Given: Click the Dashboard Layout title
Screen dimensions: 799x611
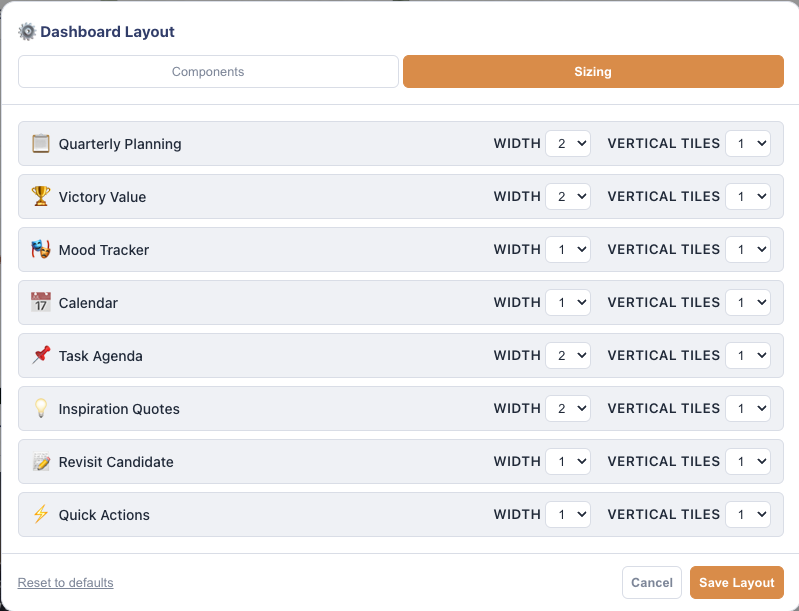Looking at the screenshot, I should point(108,32).
